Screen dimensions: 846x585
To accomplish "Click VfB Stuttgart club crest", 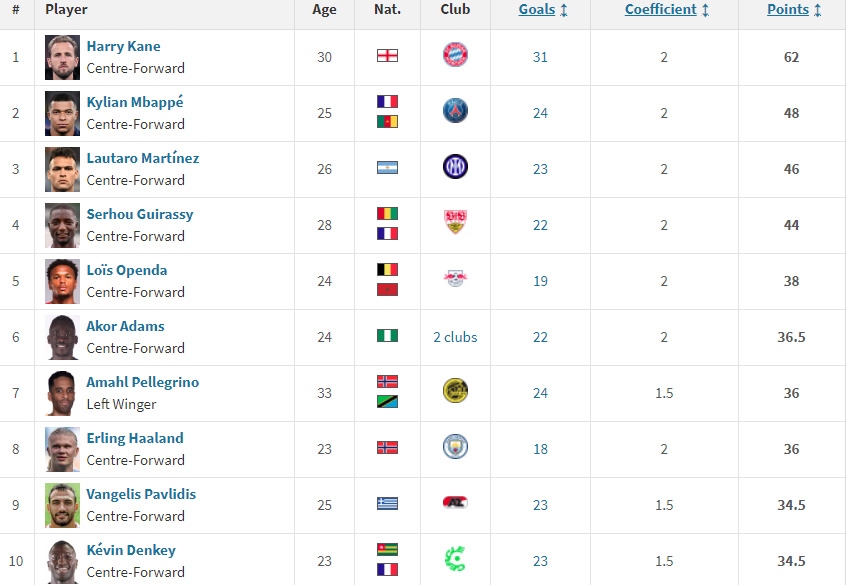I will [455, 222].
